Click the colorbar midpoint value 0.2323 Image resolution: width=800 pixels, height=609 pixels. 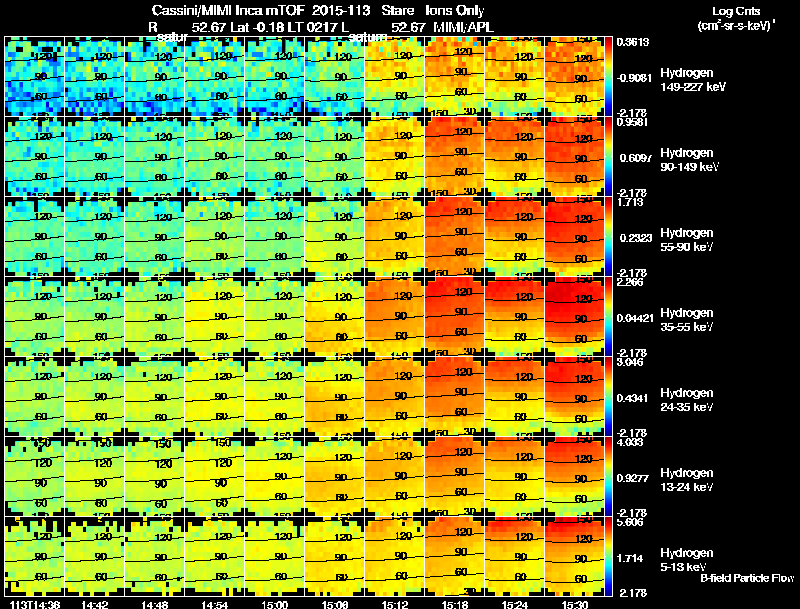636,238
